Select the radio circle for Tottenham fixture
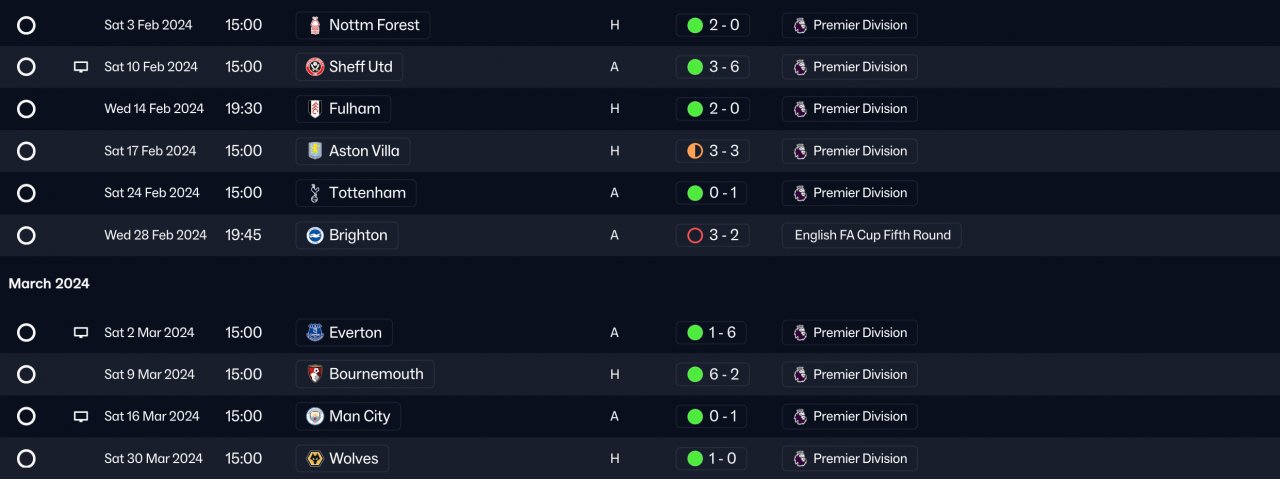 coord(26,193)
